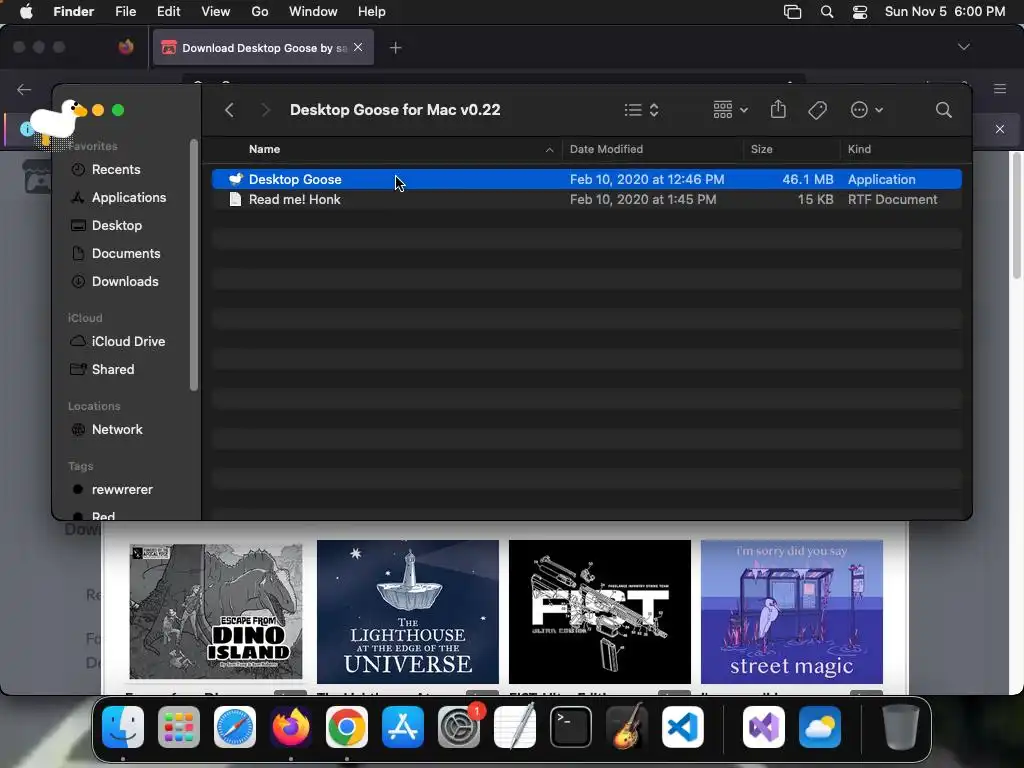The height and width of the screenshot is (768, 1024).
Task: Click the yellow minimize button of Finder window
Action: point(98,110)
